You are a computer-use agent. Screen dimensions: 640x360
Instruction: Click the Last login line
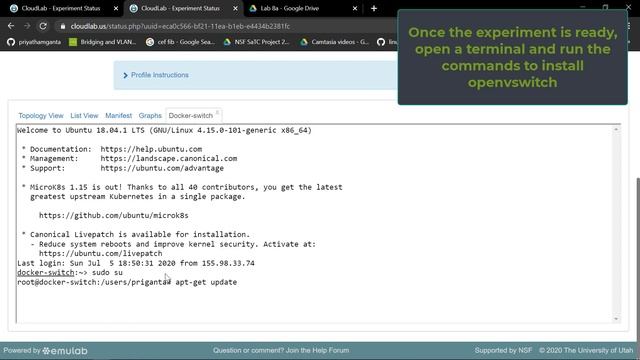click(136, 263)
